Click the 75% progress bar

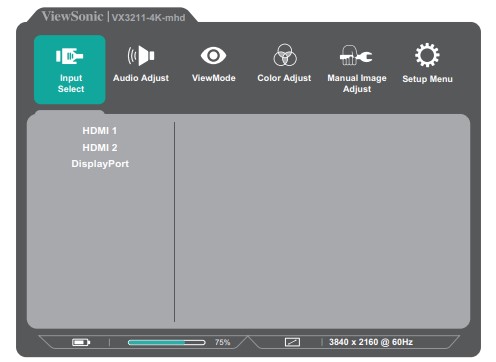point(167,342)
